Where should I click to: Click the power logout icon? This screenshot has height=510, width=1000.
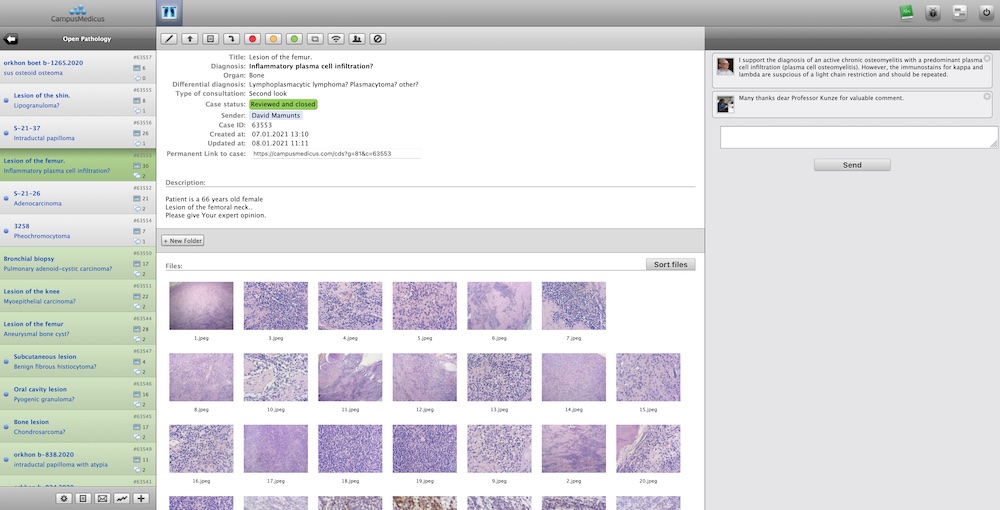point(986,13)
